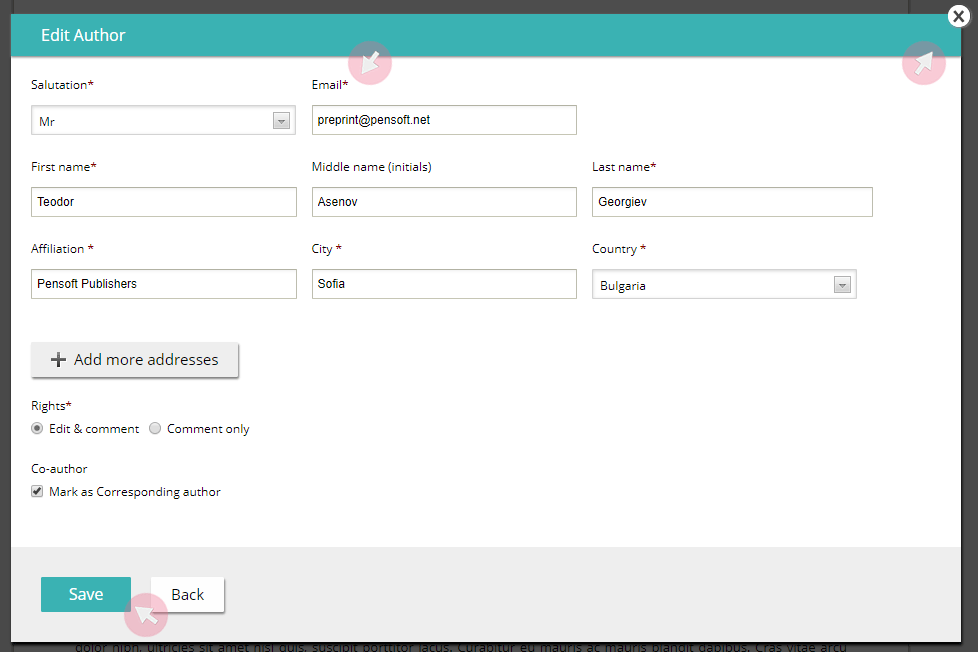Click the Email input field
Image resolution: width=978 pixels, height=652 pixels.
(444, 120)
